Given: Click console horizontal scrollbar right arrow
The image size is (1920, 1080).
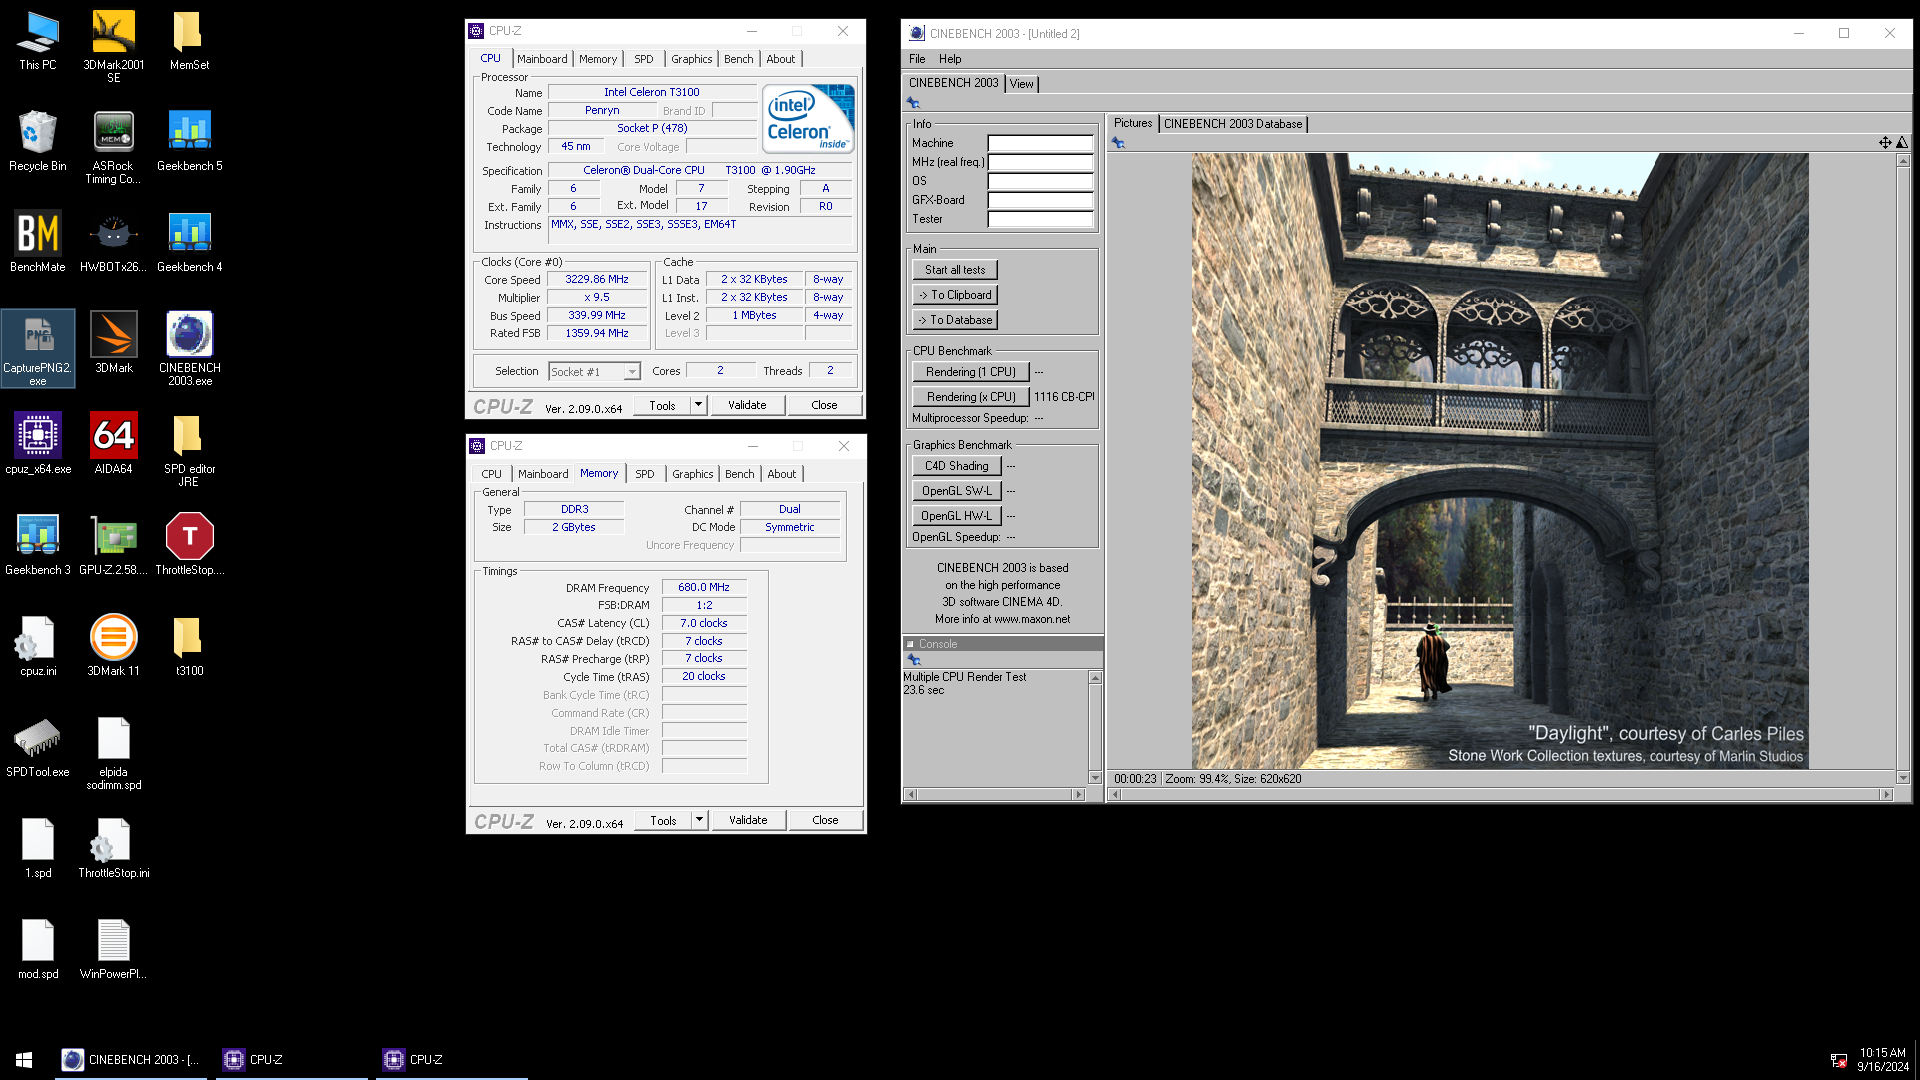Looking at the screenshot, I should (1078, 795).
